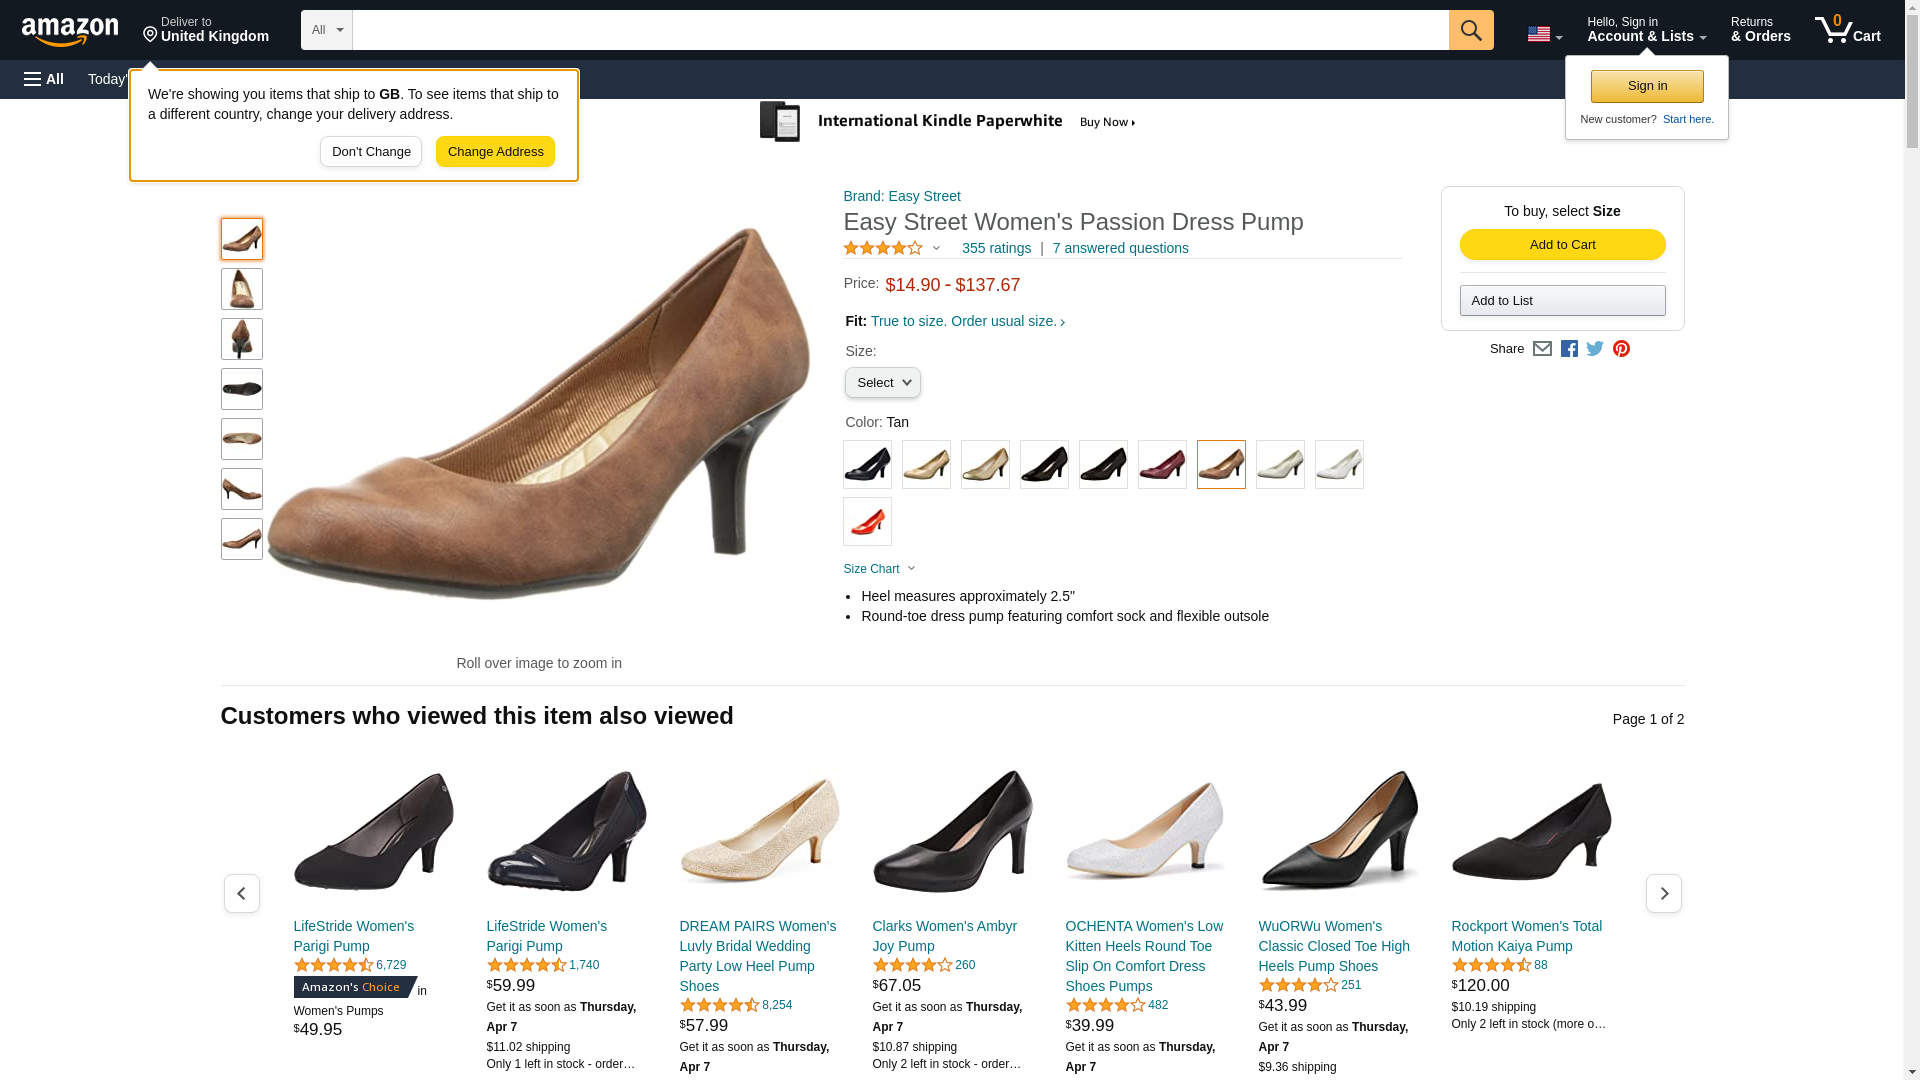
Task: Show next carousel page arrow
Action: pos(1663,893)
